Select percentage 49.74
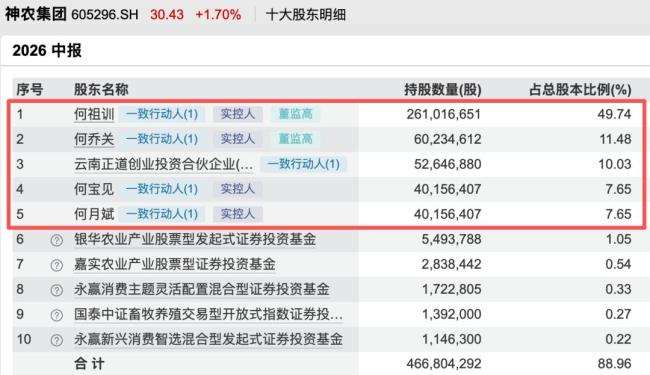The image size is (650, 375). click(x=614, y=114)
